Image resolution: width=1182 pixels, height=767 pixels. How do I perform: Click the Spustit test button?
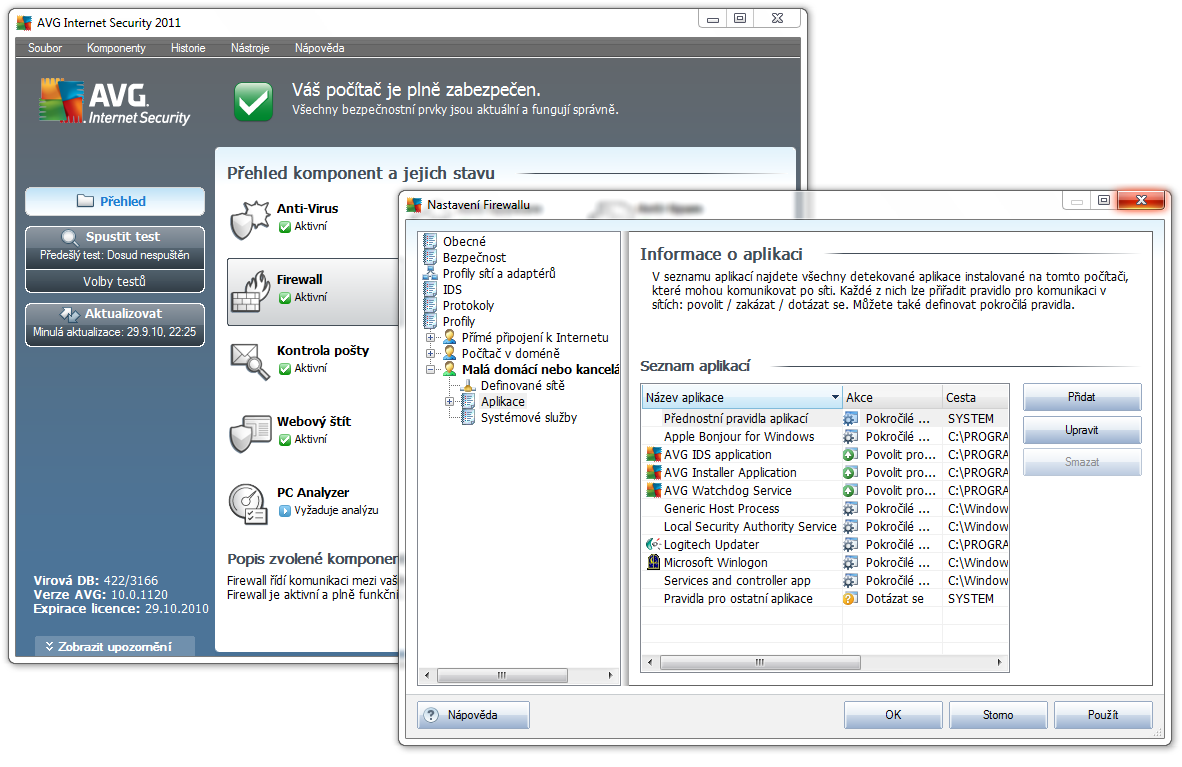115,245
